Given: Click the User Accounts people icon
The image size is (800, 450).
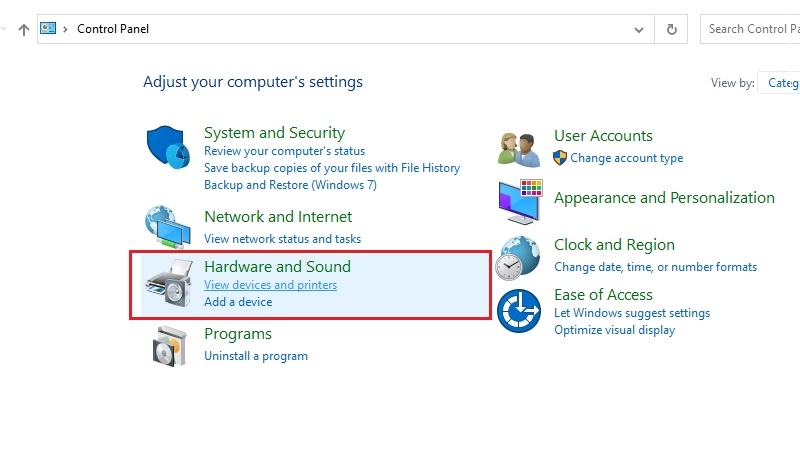Looking at the screenshot, I should coord(519,148).
